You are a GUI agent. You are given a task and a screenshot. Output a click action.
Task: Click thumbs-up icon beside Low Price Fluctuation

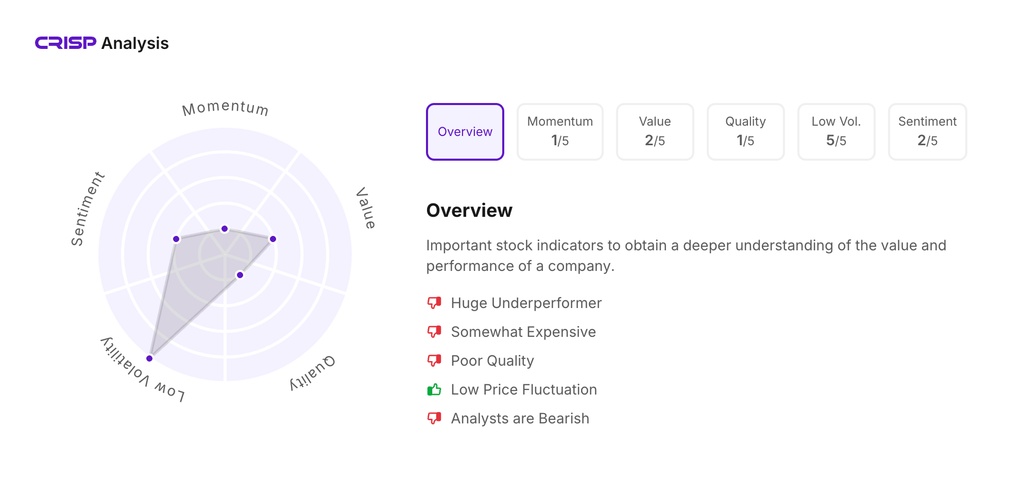pos(434,390)
